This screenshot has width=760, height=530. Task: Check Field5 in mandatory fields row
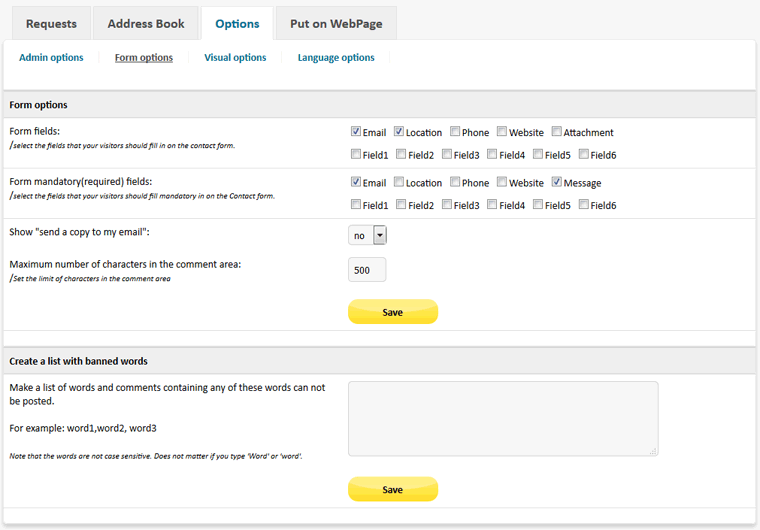538,204
